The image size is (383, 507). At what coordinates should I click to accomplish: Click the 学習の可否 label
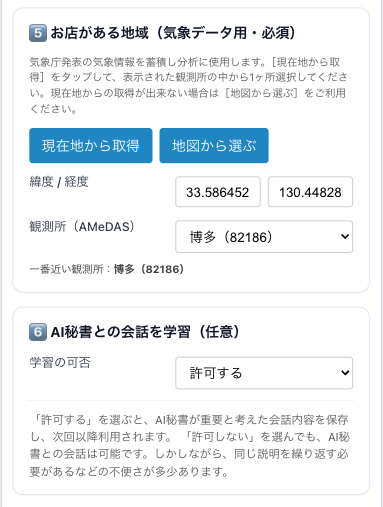pyautogui.click(x=60, y=363)
